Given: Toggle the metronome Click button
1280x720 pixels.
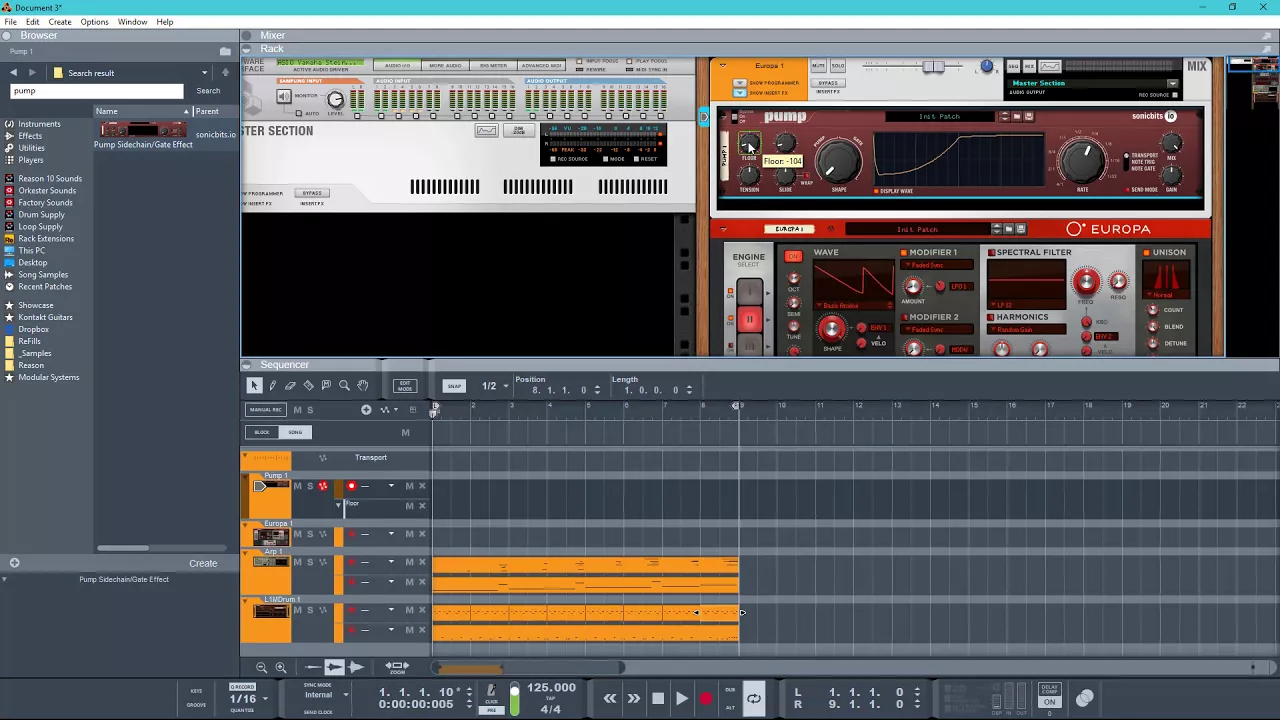Looking at the screenshot, I should [491, 691].
